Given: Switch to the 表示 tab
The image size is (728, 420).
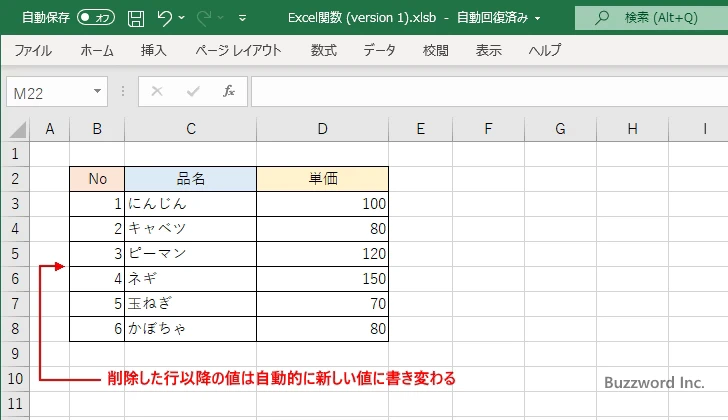Looking at the screenshot, I should click(x=488, y=50).
